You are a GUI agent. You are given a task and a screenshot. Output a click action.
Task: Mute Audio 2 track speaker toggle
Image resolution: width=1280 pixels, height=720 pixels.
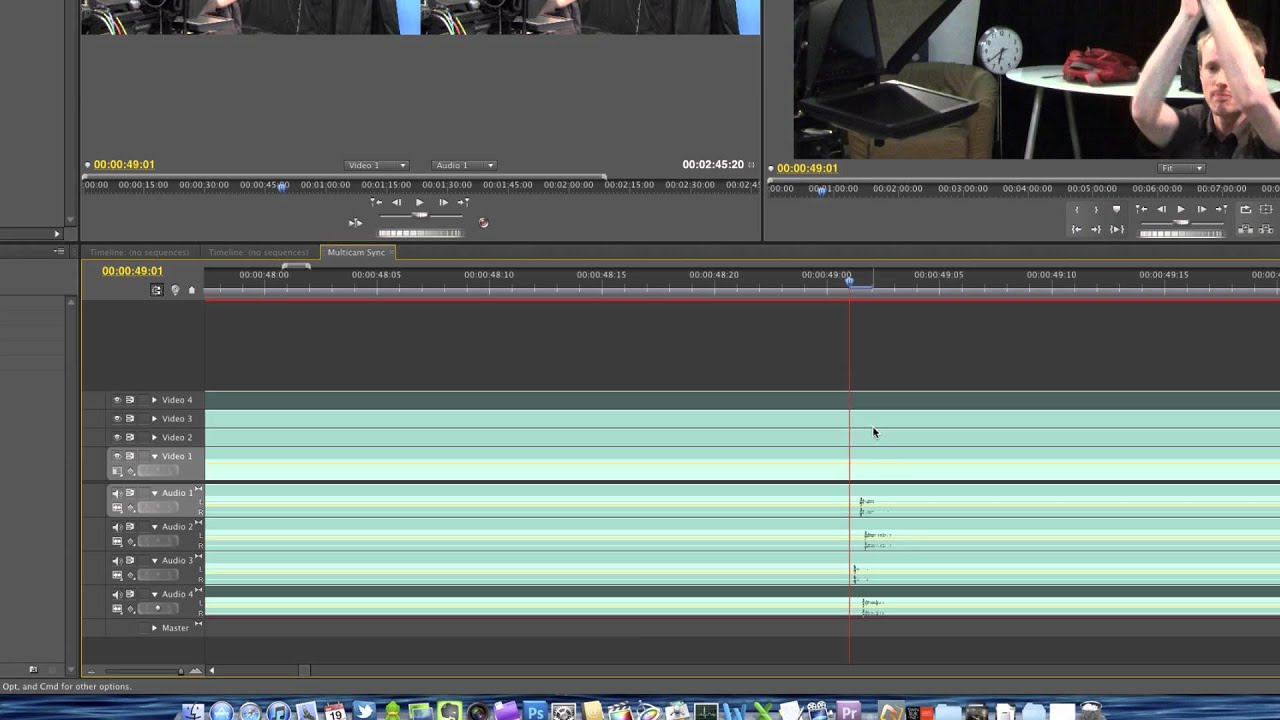[117, 527]
